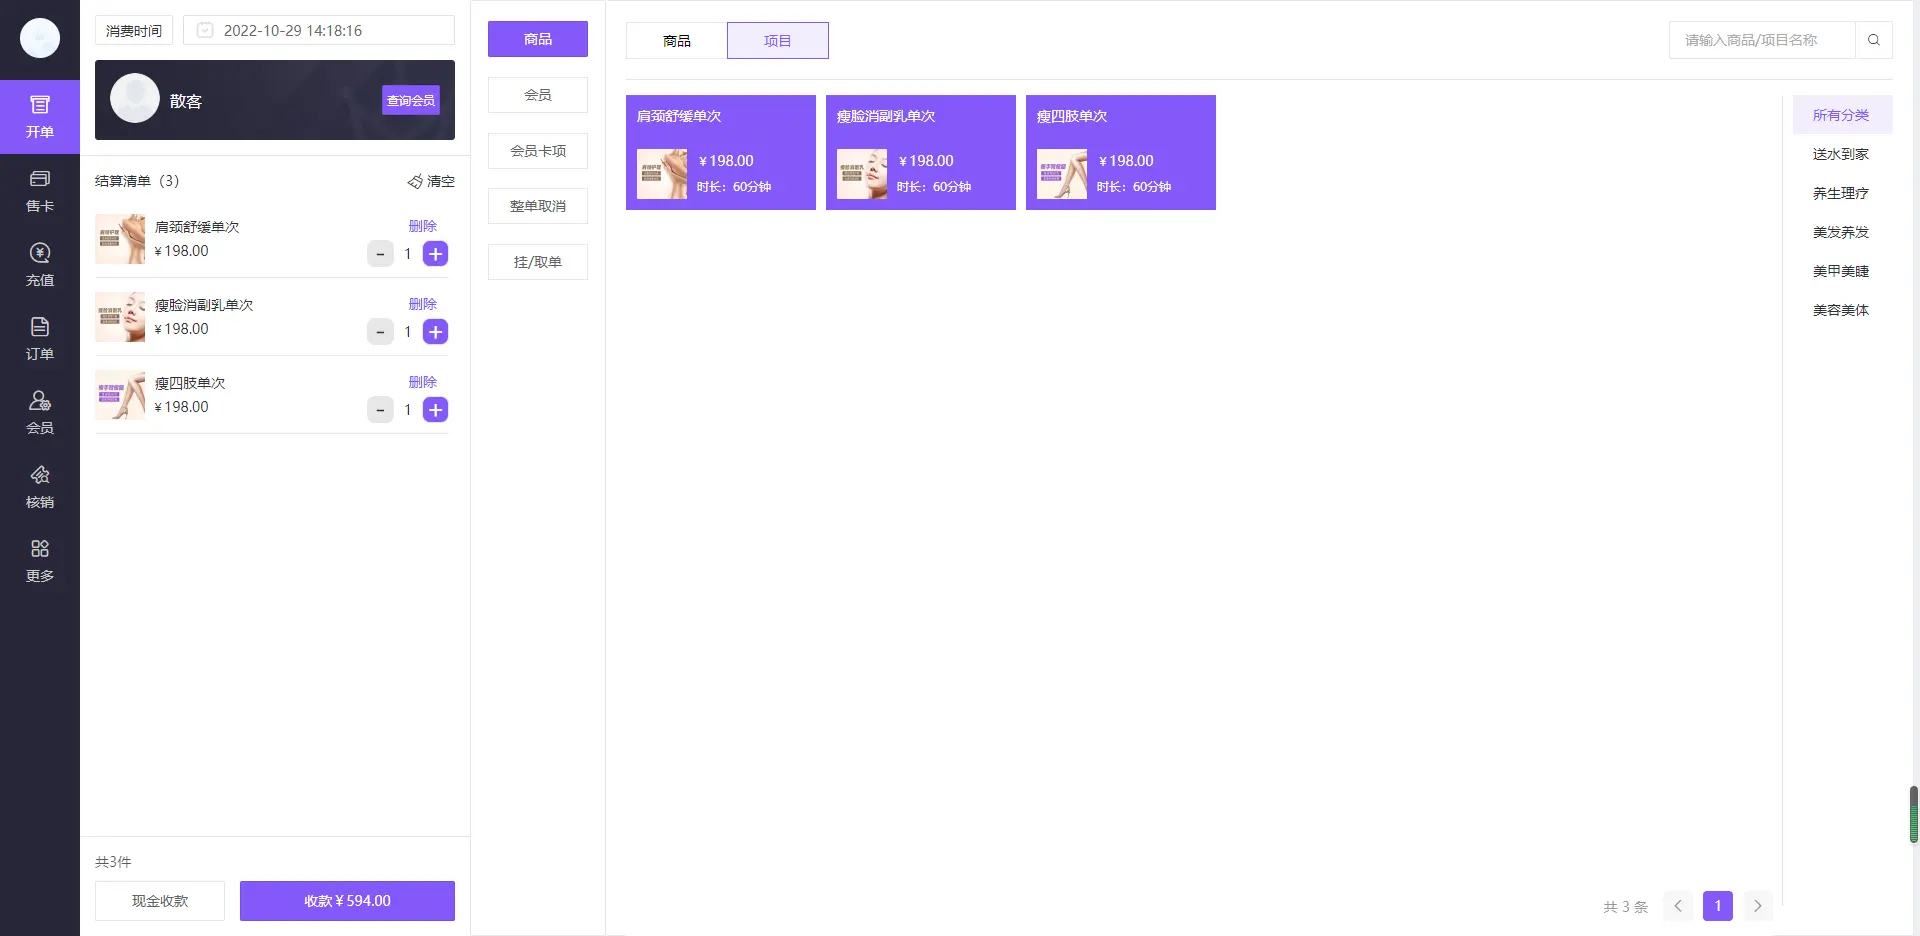Switch to the 项目 tab
This screenshot has height=936, width=1920.
pos(777,41)
